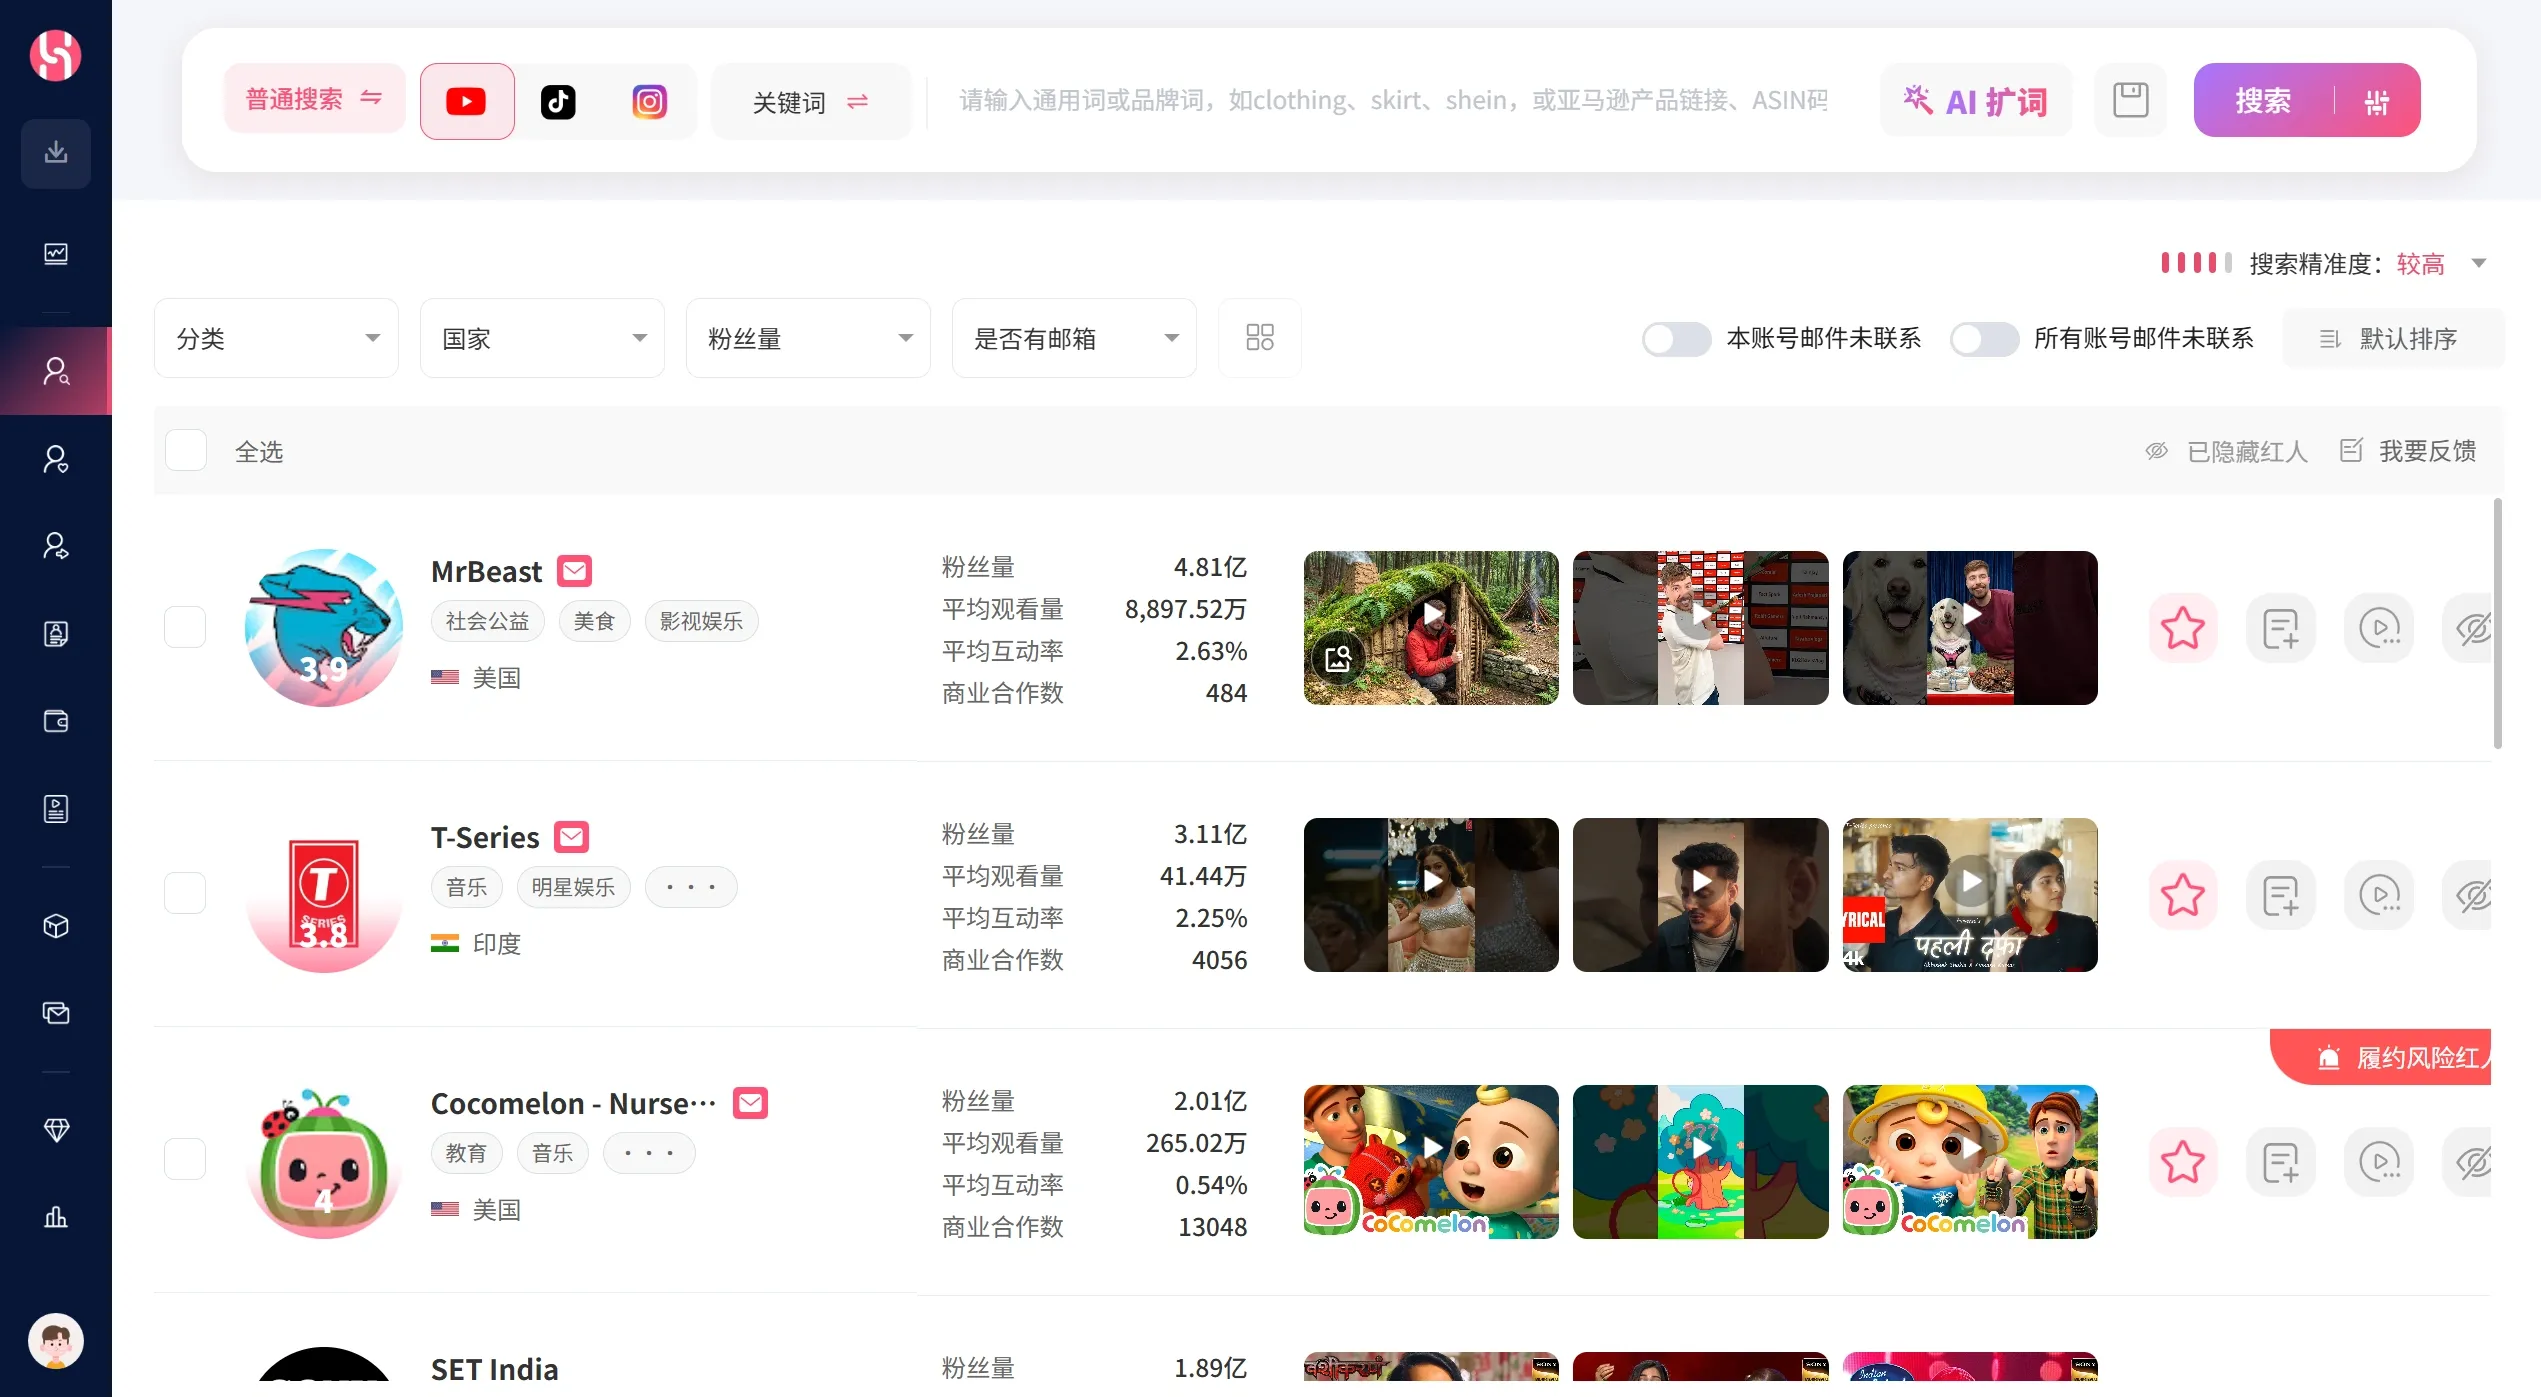Click the 履约风险红人 banner

(2381, 1057)
